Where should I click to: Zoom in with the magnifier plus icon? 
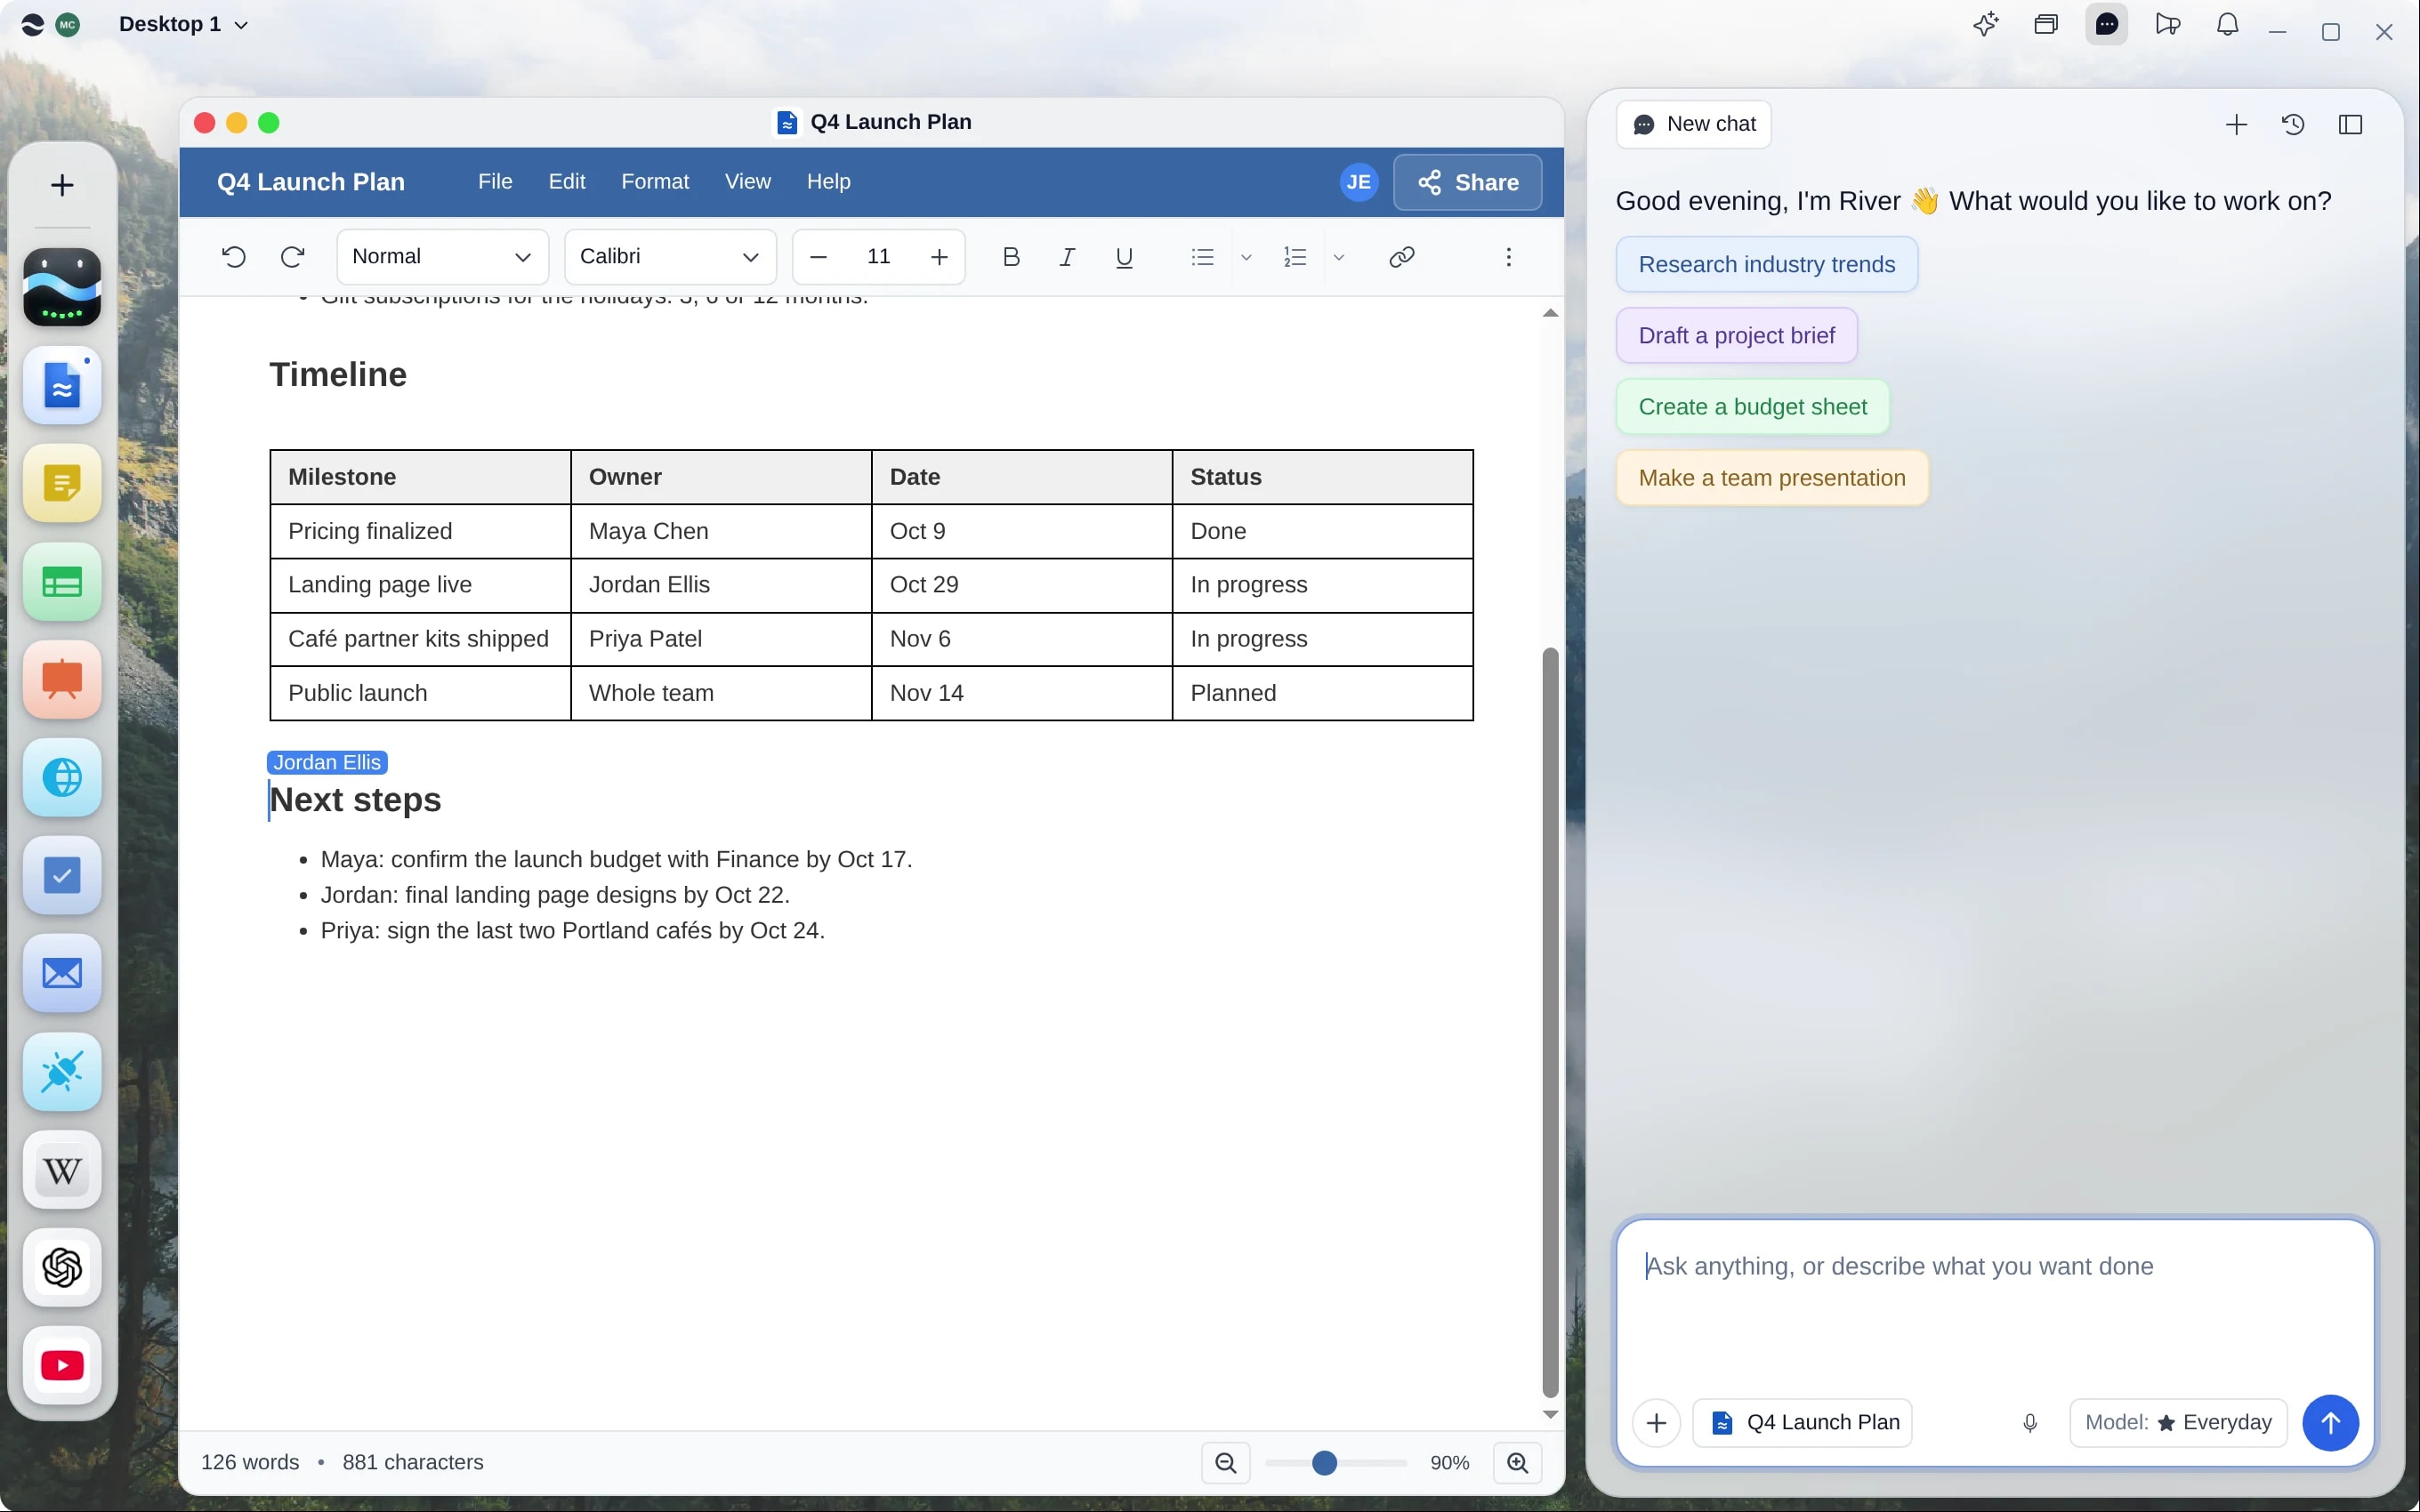click(x=1517, y=1463)
